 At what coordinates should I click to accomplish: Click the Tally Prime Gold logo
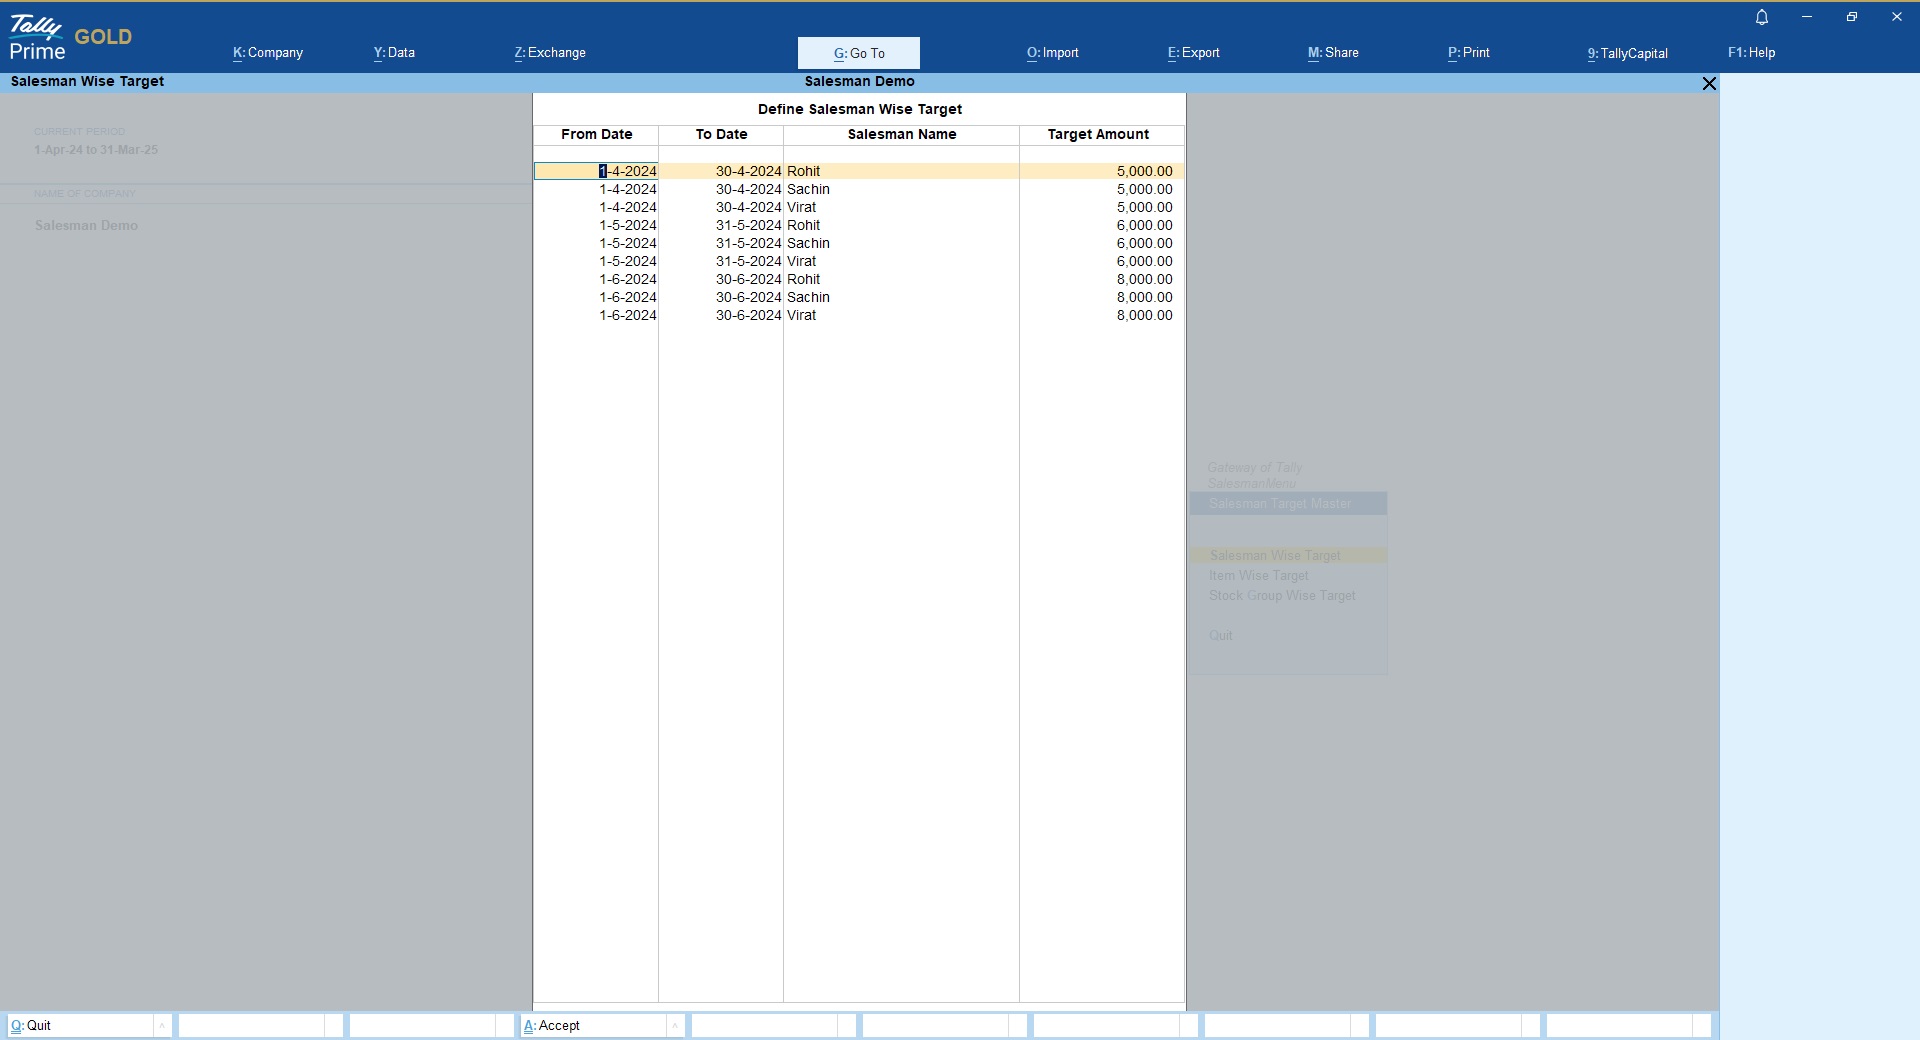point(69,38)
